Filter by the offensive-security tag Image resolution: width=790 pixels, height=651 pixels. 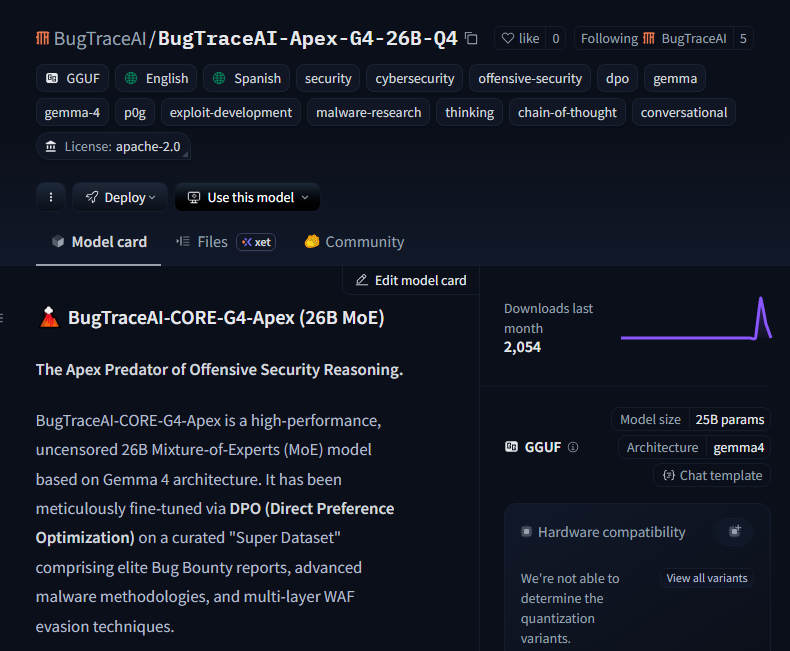point(530,78)
